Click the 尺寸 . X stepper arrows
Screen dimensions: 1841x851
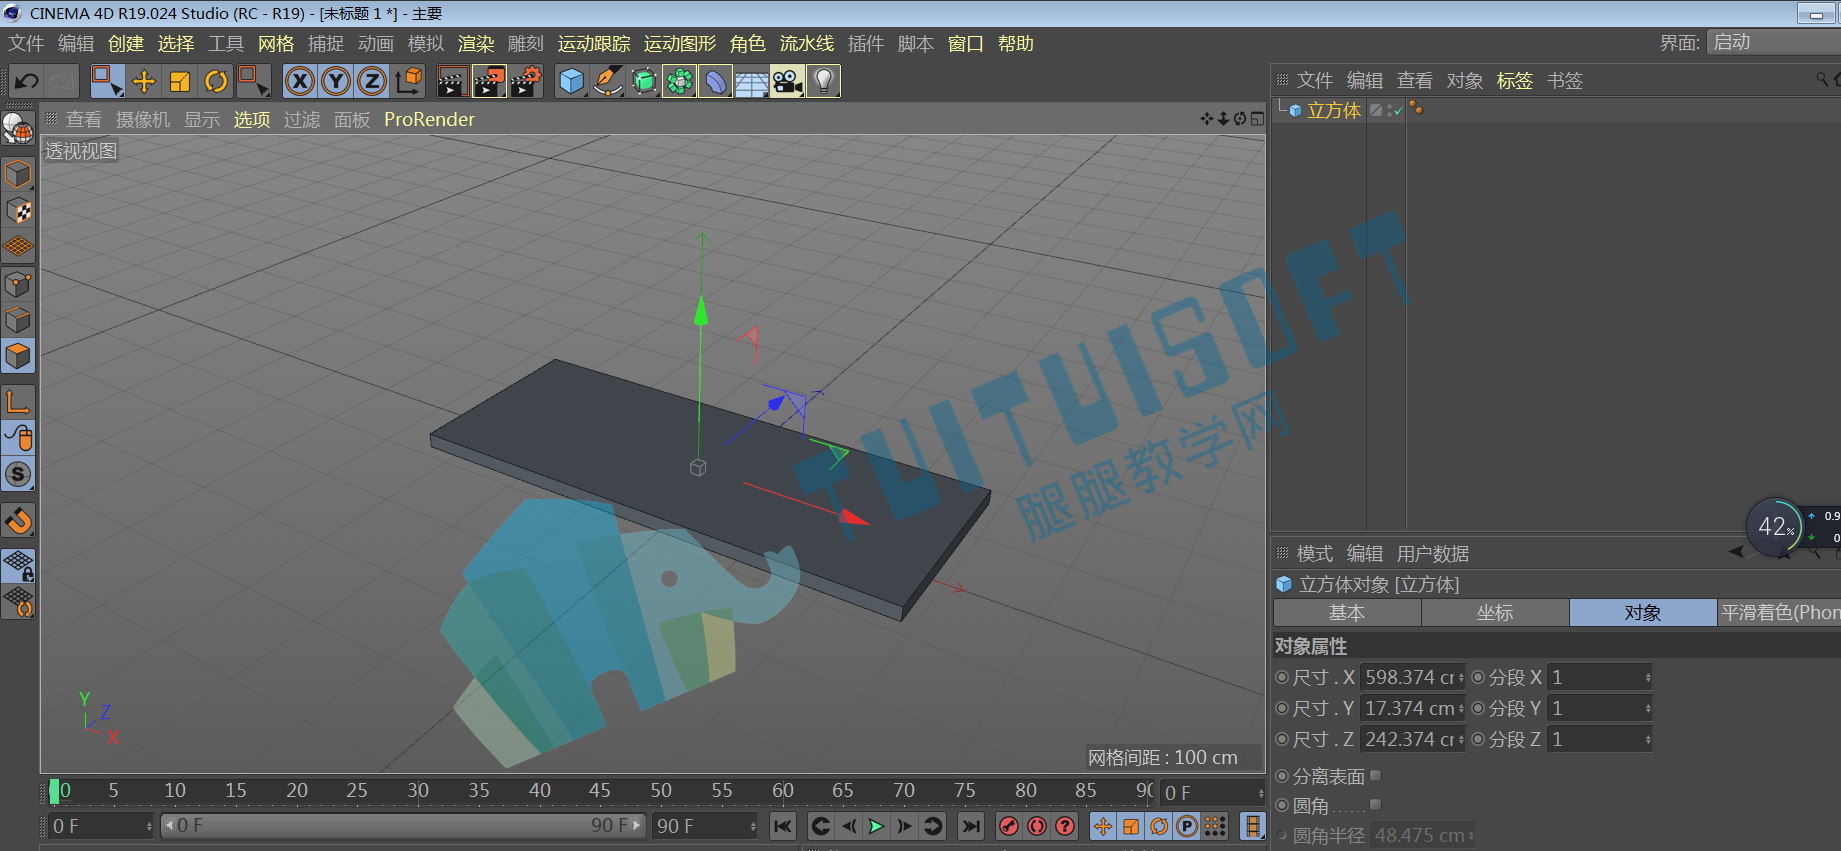pyautogui.click(x=1460, y=677)
